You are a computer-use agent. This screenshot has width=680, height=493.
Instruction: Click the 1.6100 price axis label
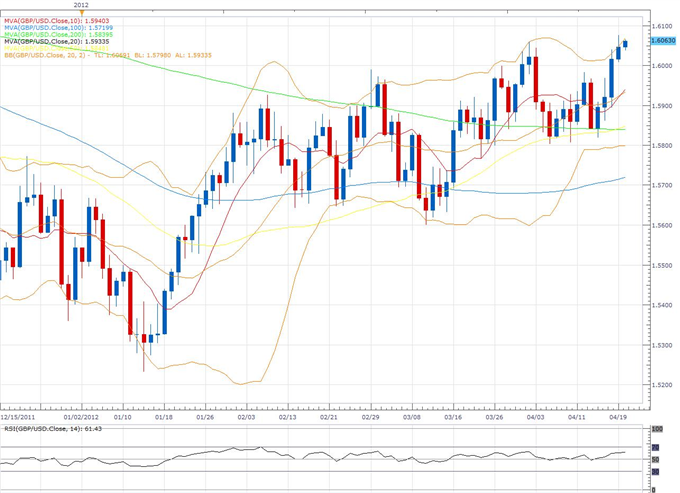[662, 26]
